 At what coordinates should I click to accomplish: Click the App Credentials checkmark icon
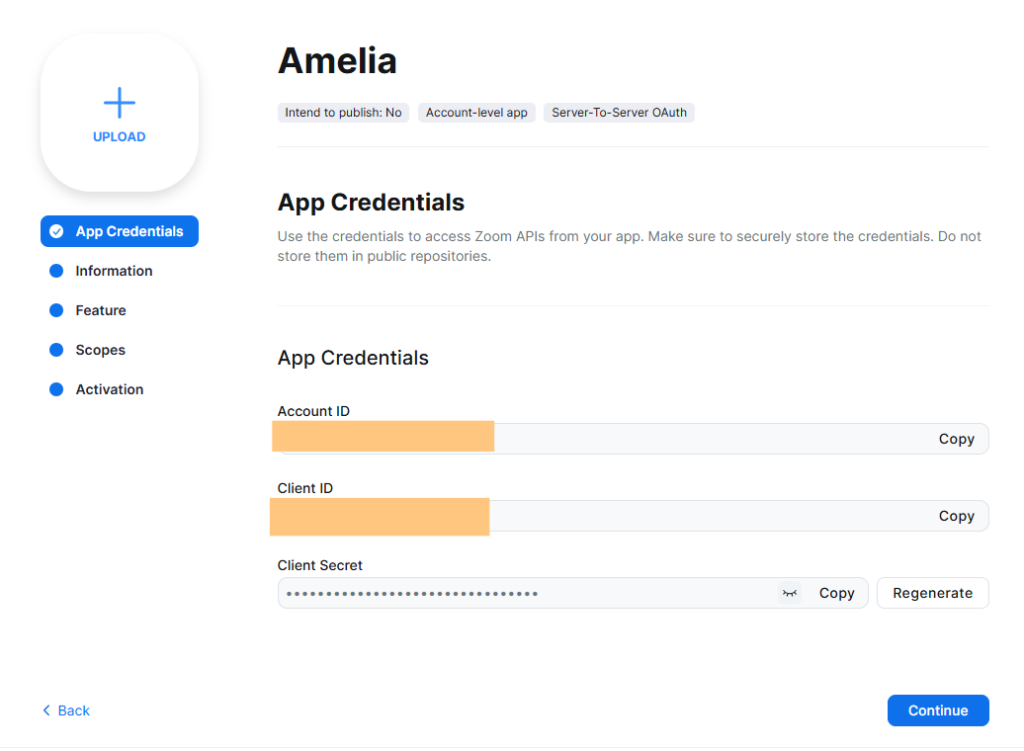point(57,231)
